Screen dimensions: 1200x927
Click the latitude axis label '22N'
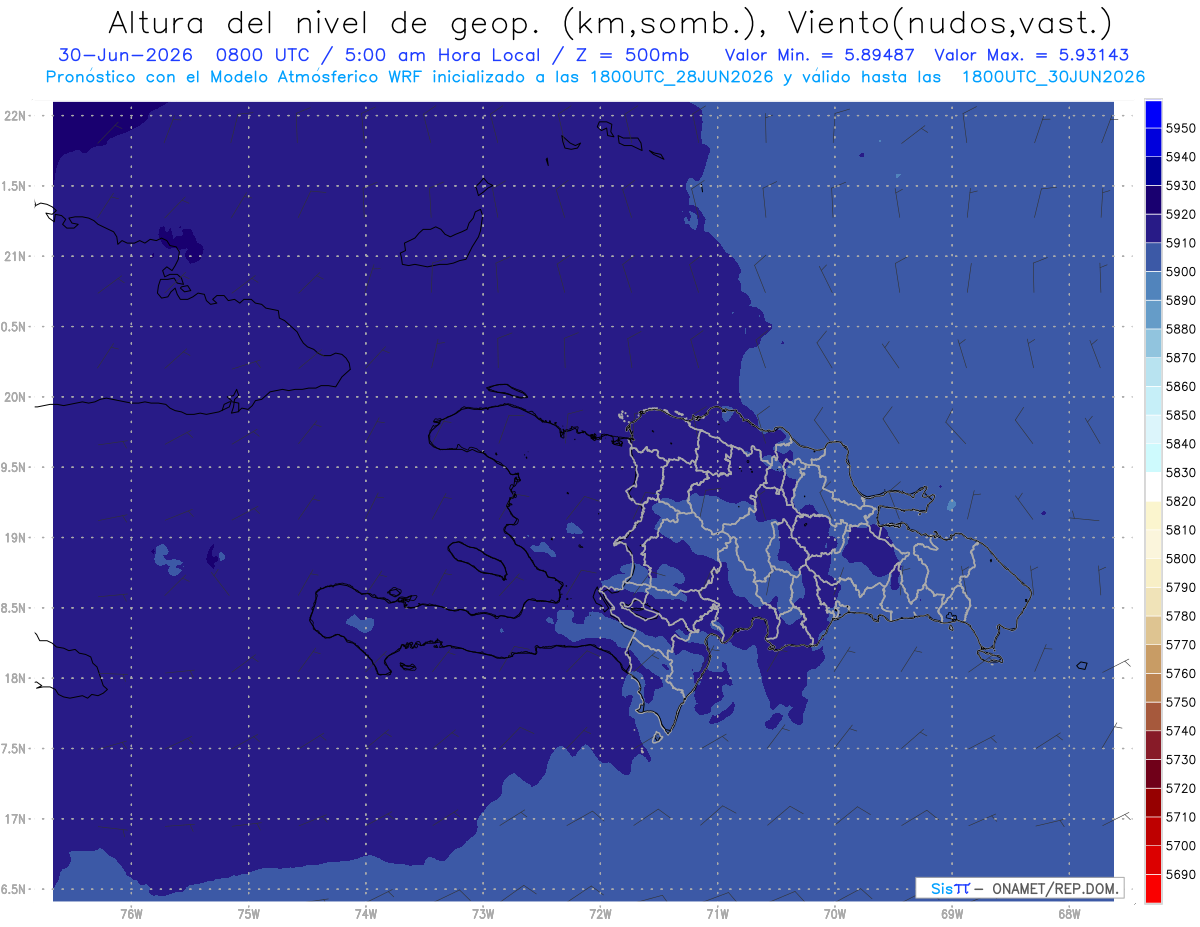click(17, 115)
